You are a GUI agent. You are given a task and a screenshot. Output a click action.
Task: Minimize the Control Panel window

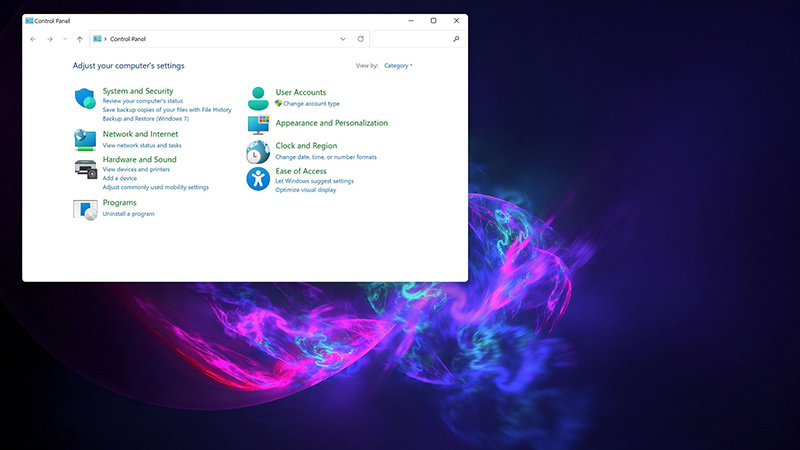411,21
